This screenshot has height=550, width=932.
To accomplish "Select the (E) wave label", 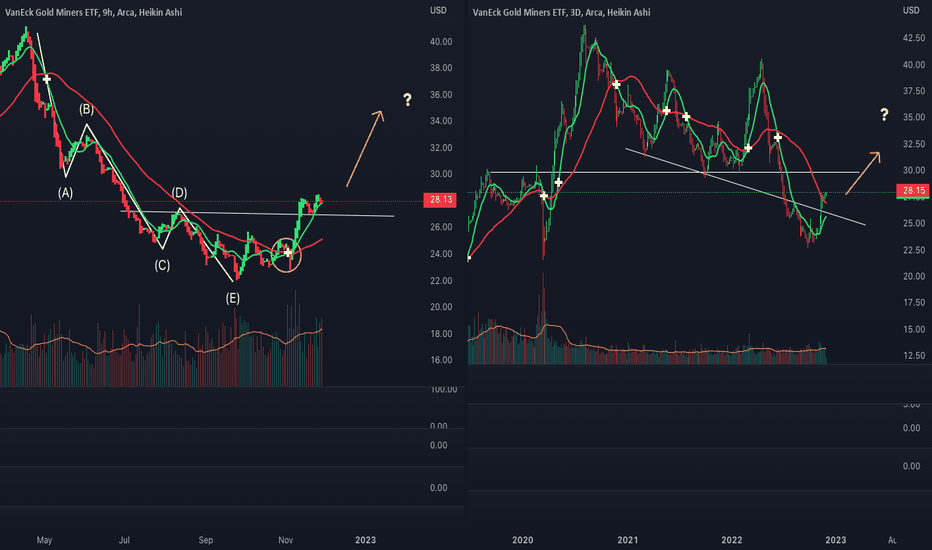I will pos(232,298).
